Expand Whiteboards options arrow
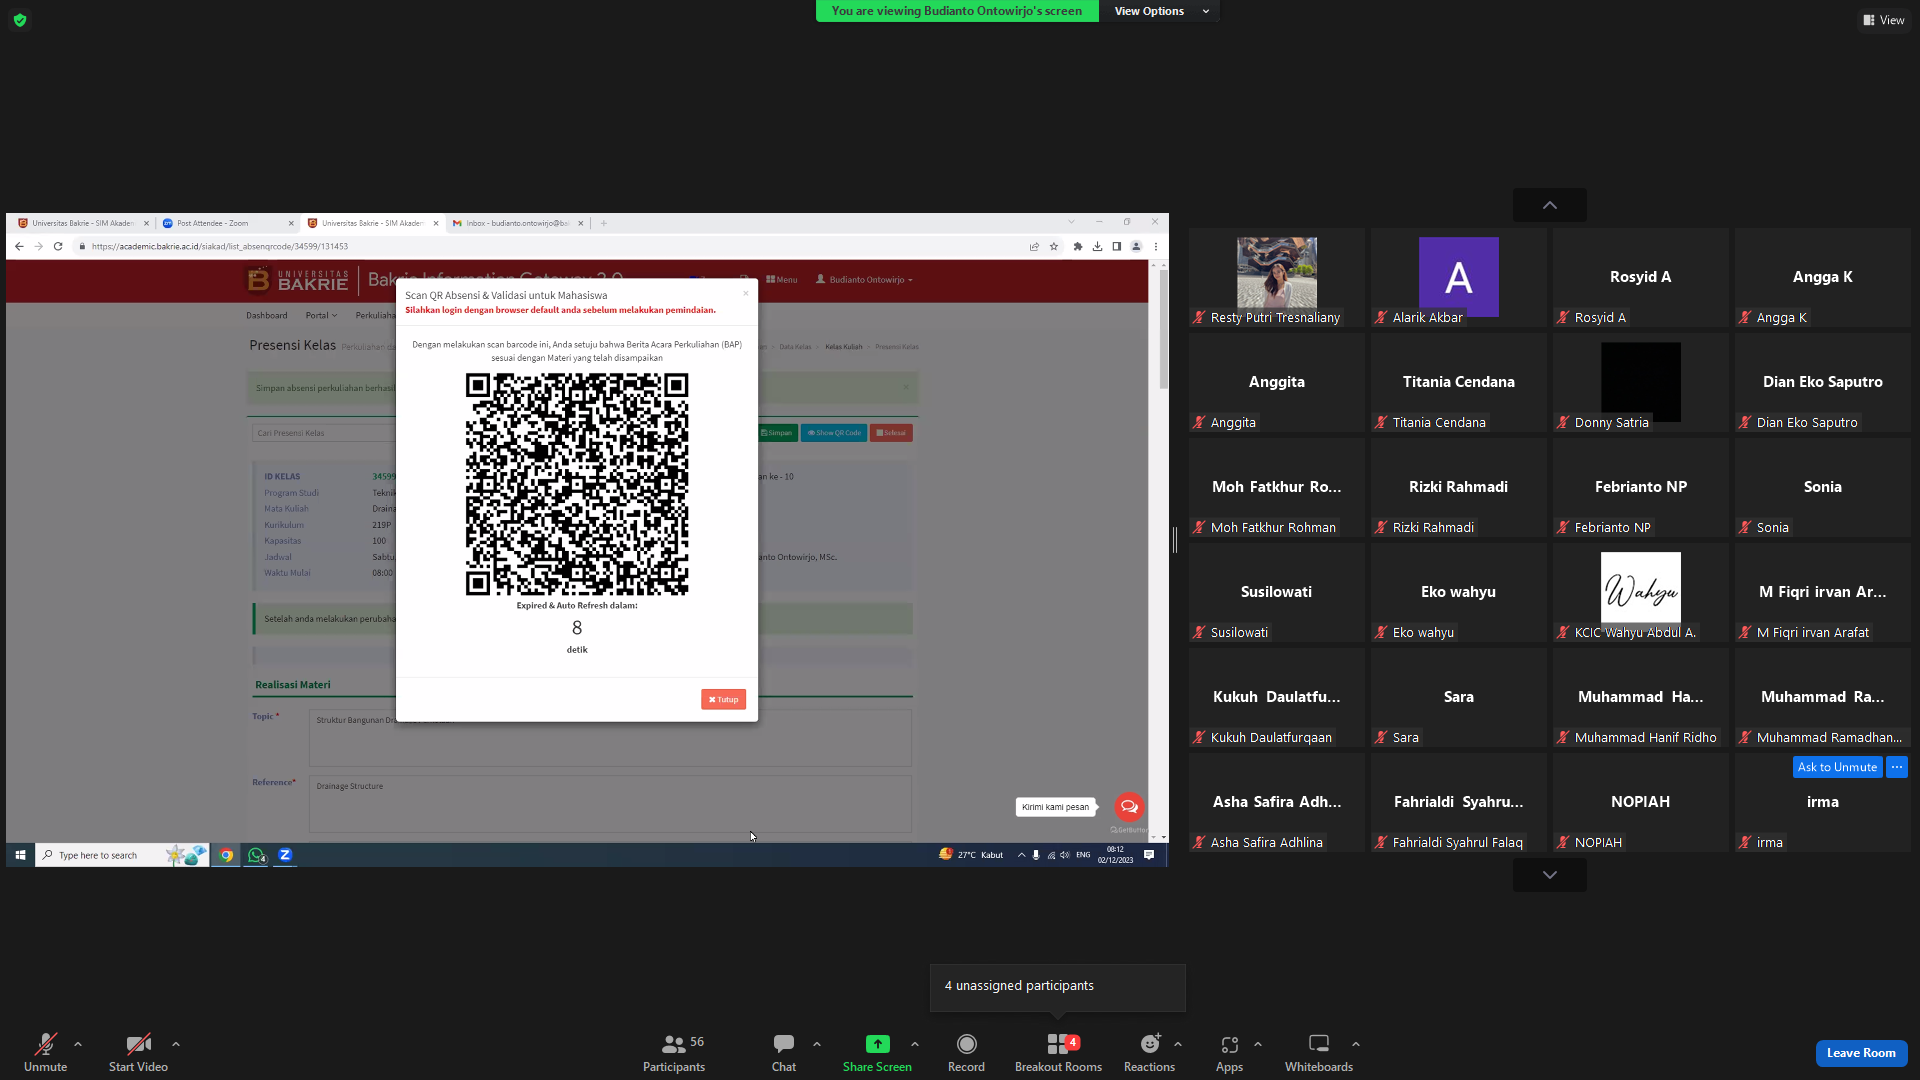Image resolution: width=1920 pixels, height=1080 pixels. pos(1356,1044)
